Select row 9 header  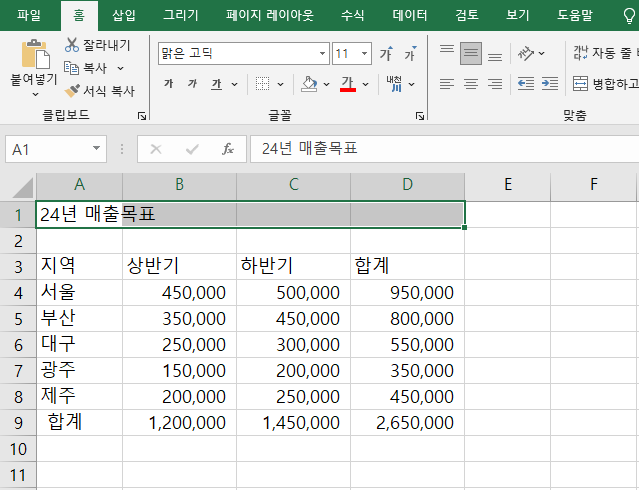[x=18, y=423]
